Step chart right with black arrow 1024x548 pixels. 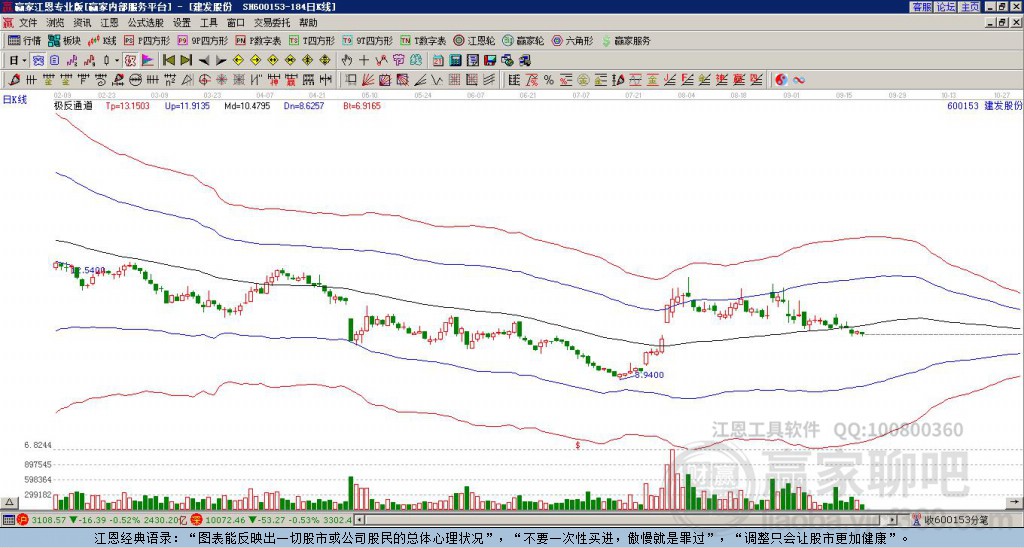tap(221, 61)
